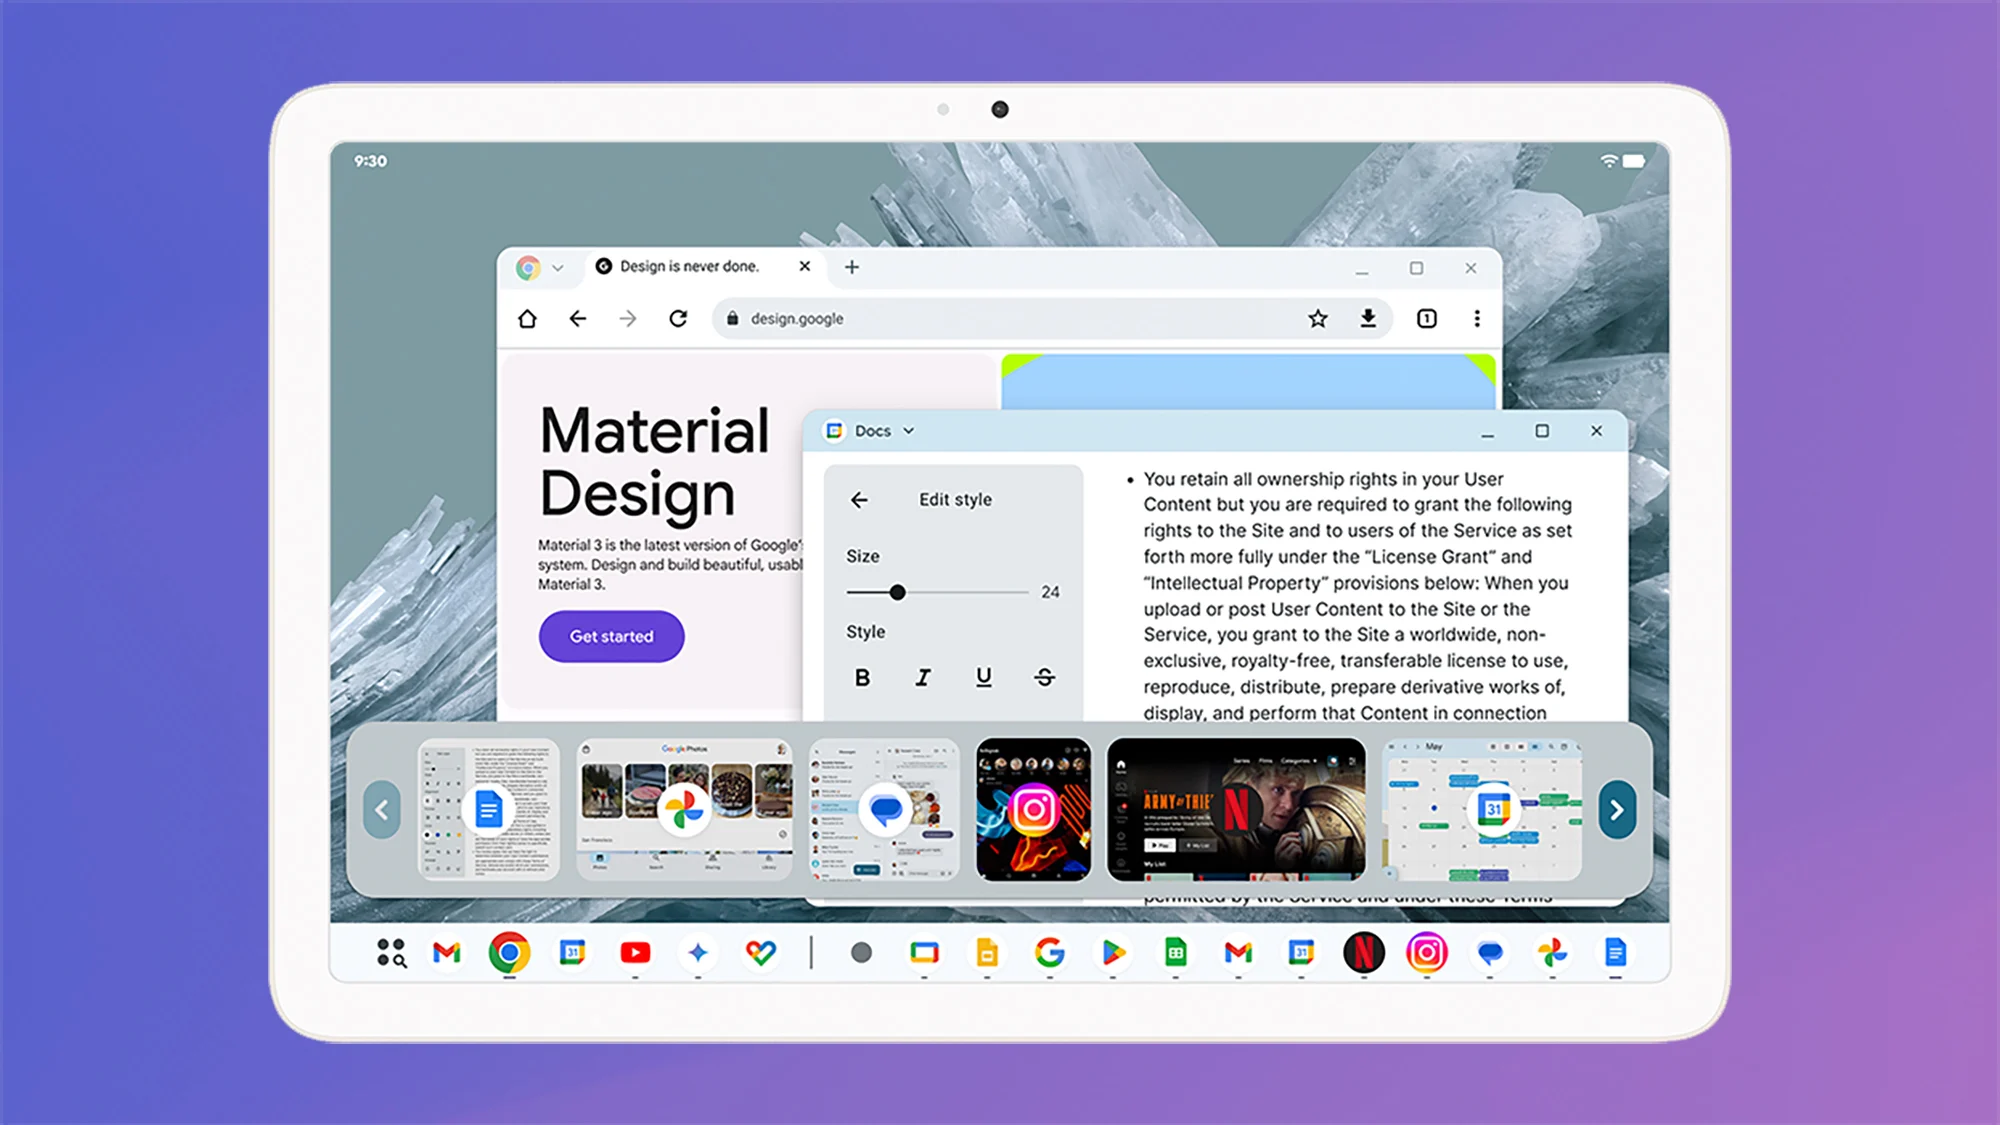The width and height of the screenshot is (2000, 1125).
Task: Open YouTube from the taskbar
Action: pyautogui.click(x=635, y=953)
